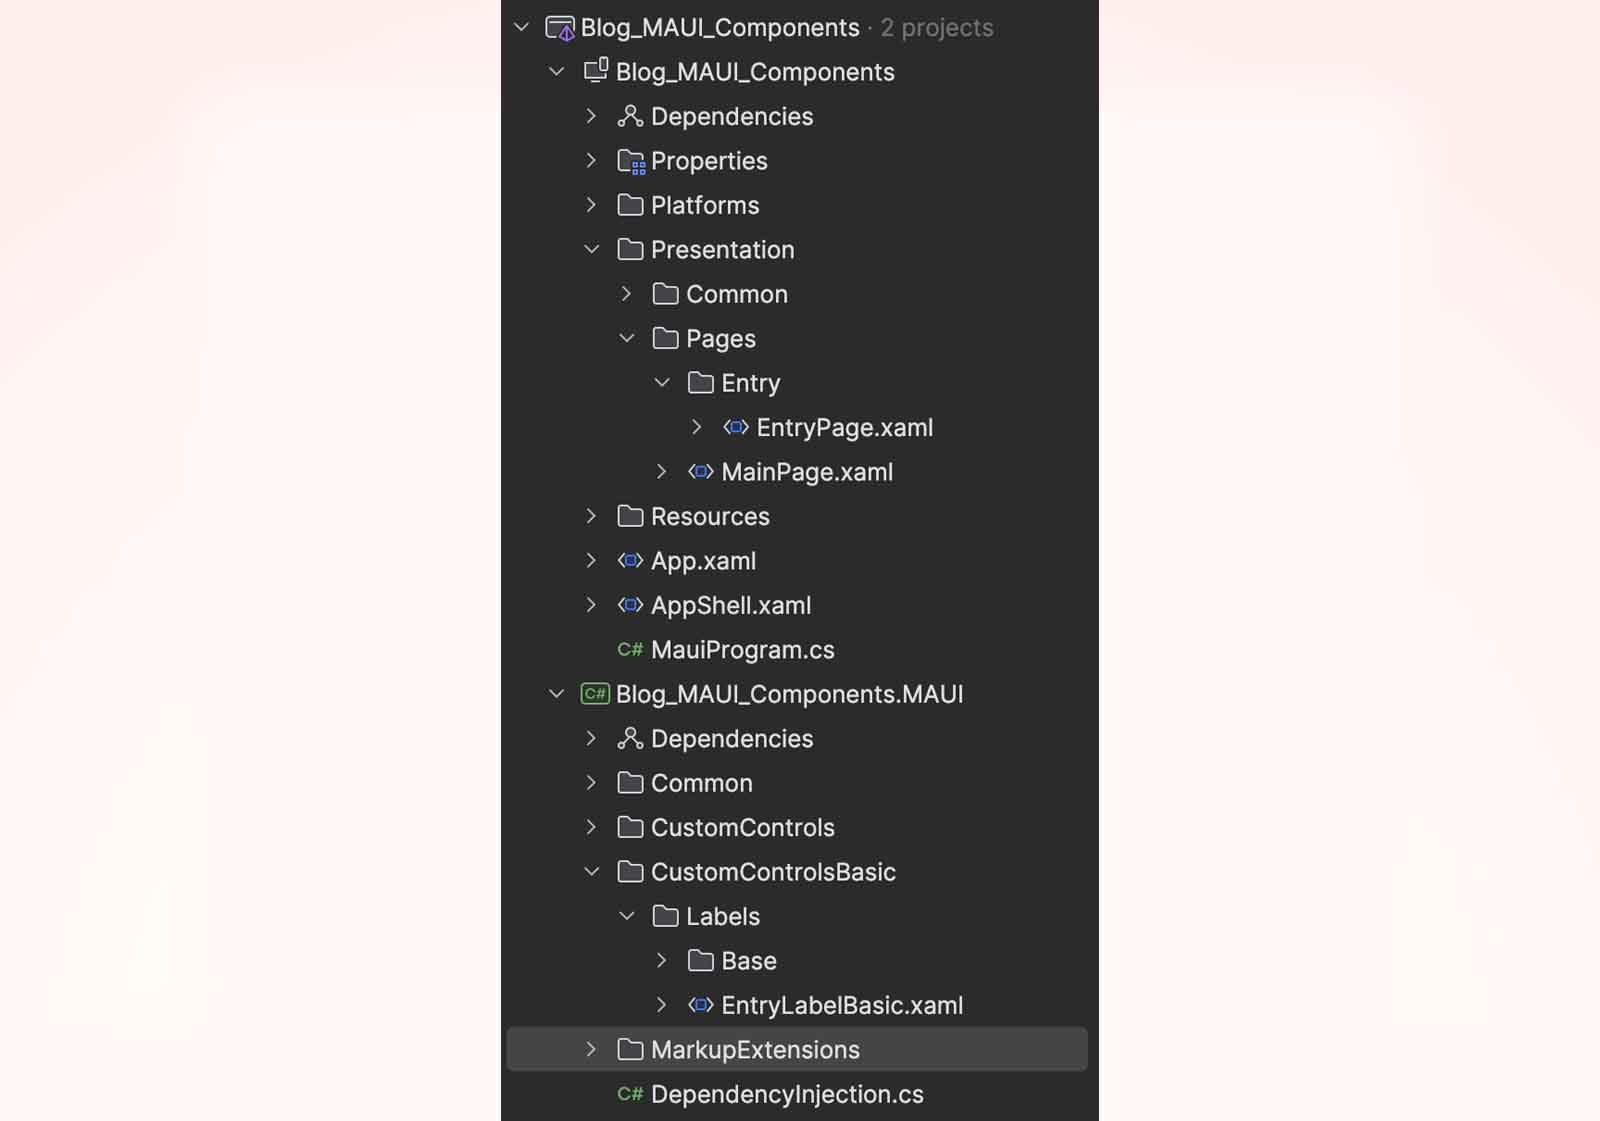The image size is (1600, 1121).
Task: Click the C# icon beside MauiProgram.cs
Action: [x=630, y=650]
